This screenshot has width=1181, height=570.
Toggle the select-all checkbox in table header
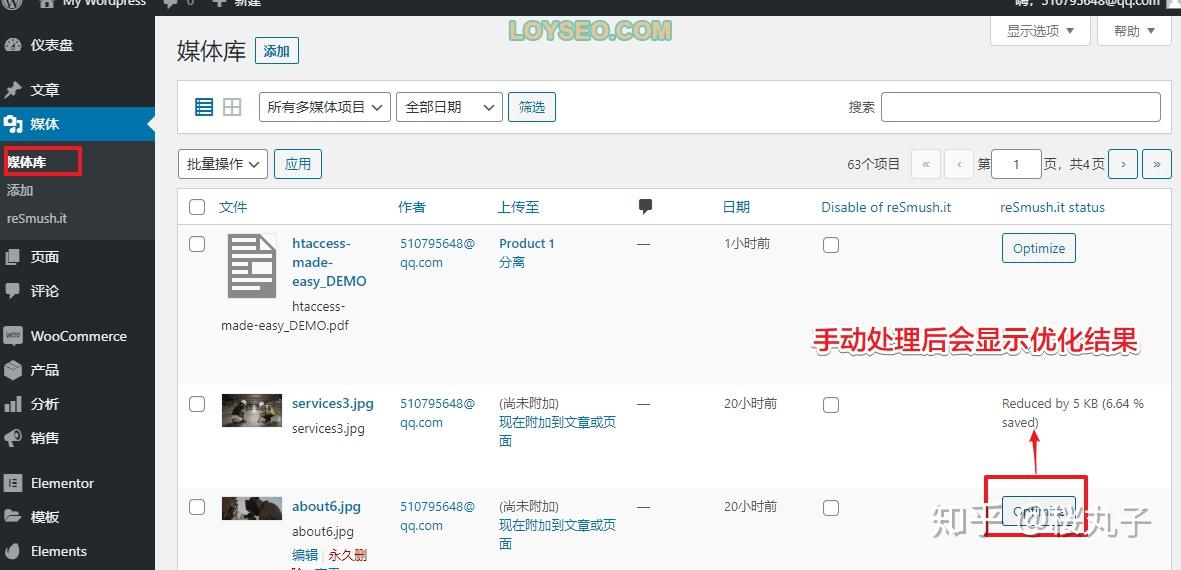pos(197,207)
